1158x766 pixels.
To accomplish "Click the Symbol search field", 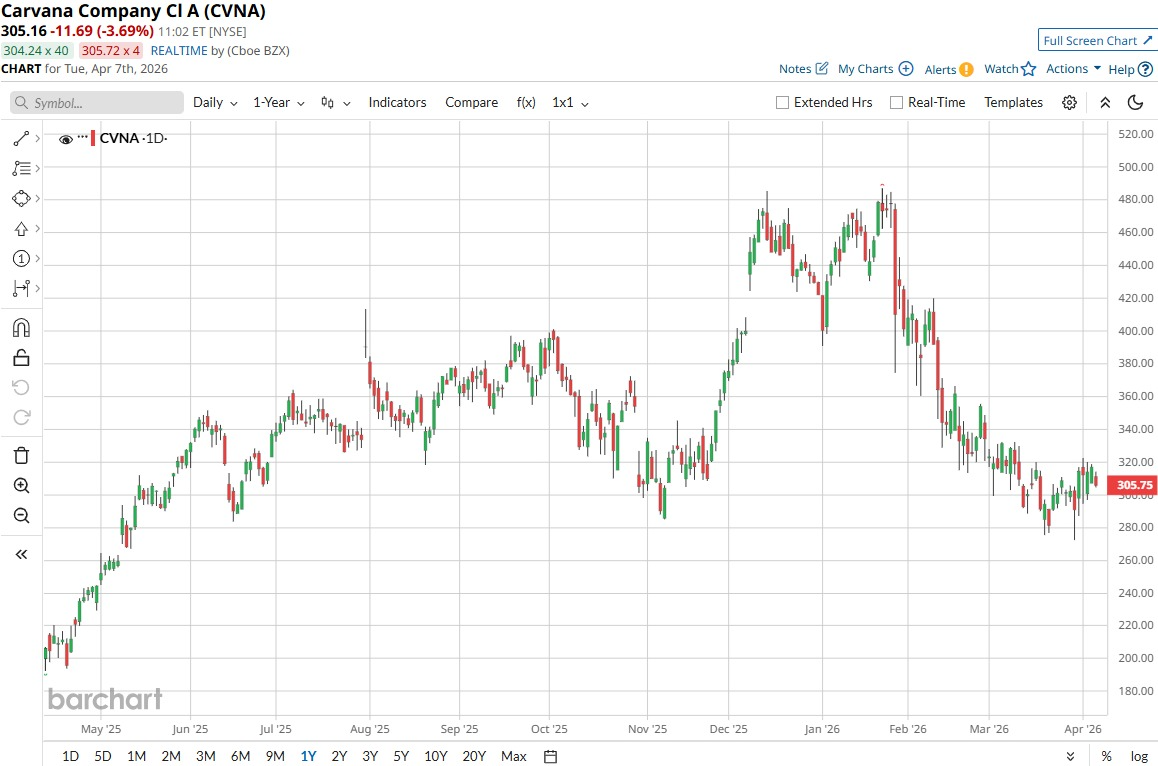I will (x=97, y=102).
